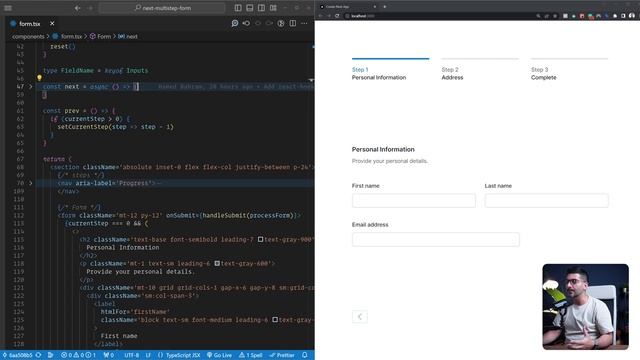Change LF end-of-line sequence
This screenshot has height=360, width=640.
(148, 355)
